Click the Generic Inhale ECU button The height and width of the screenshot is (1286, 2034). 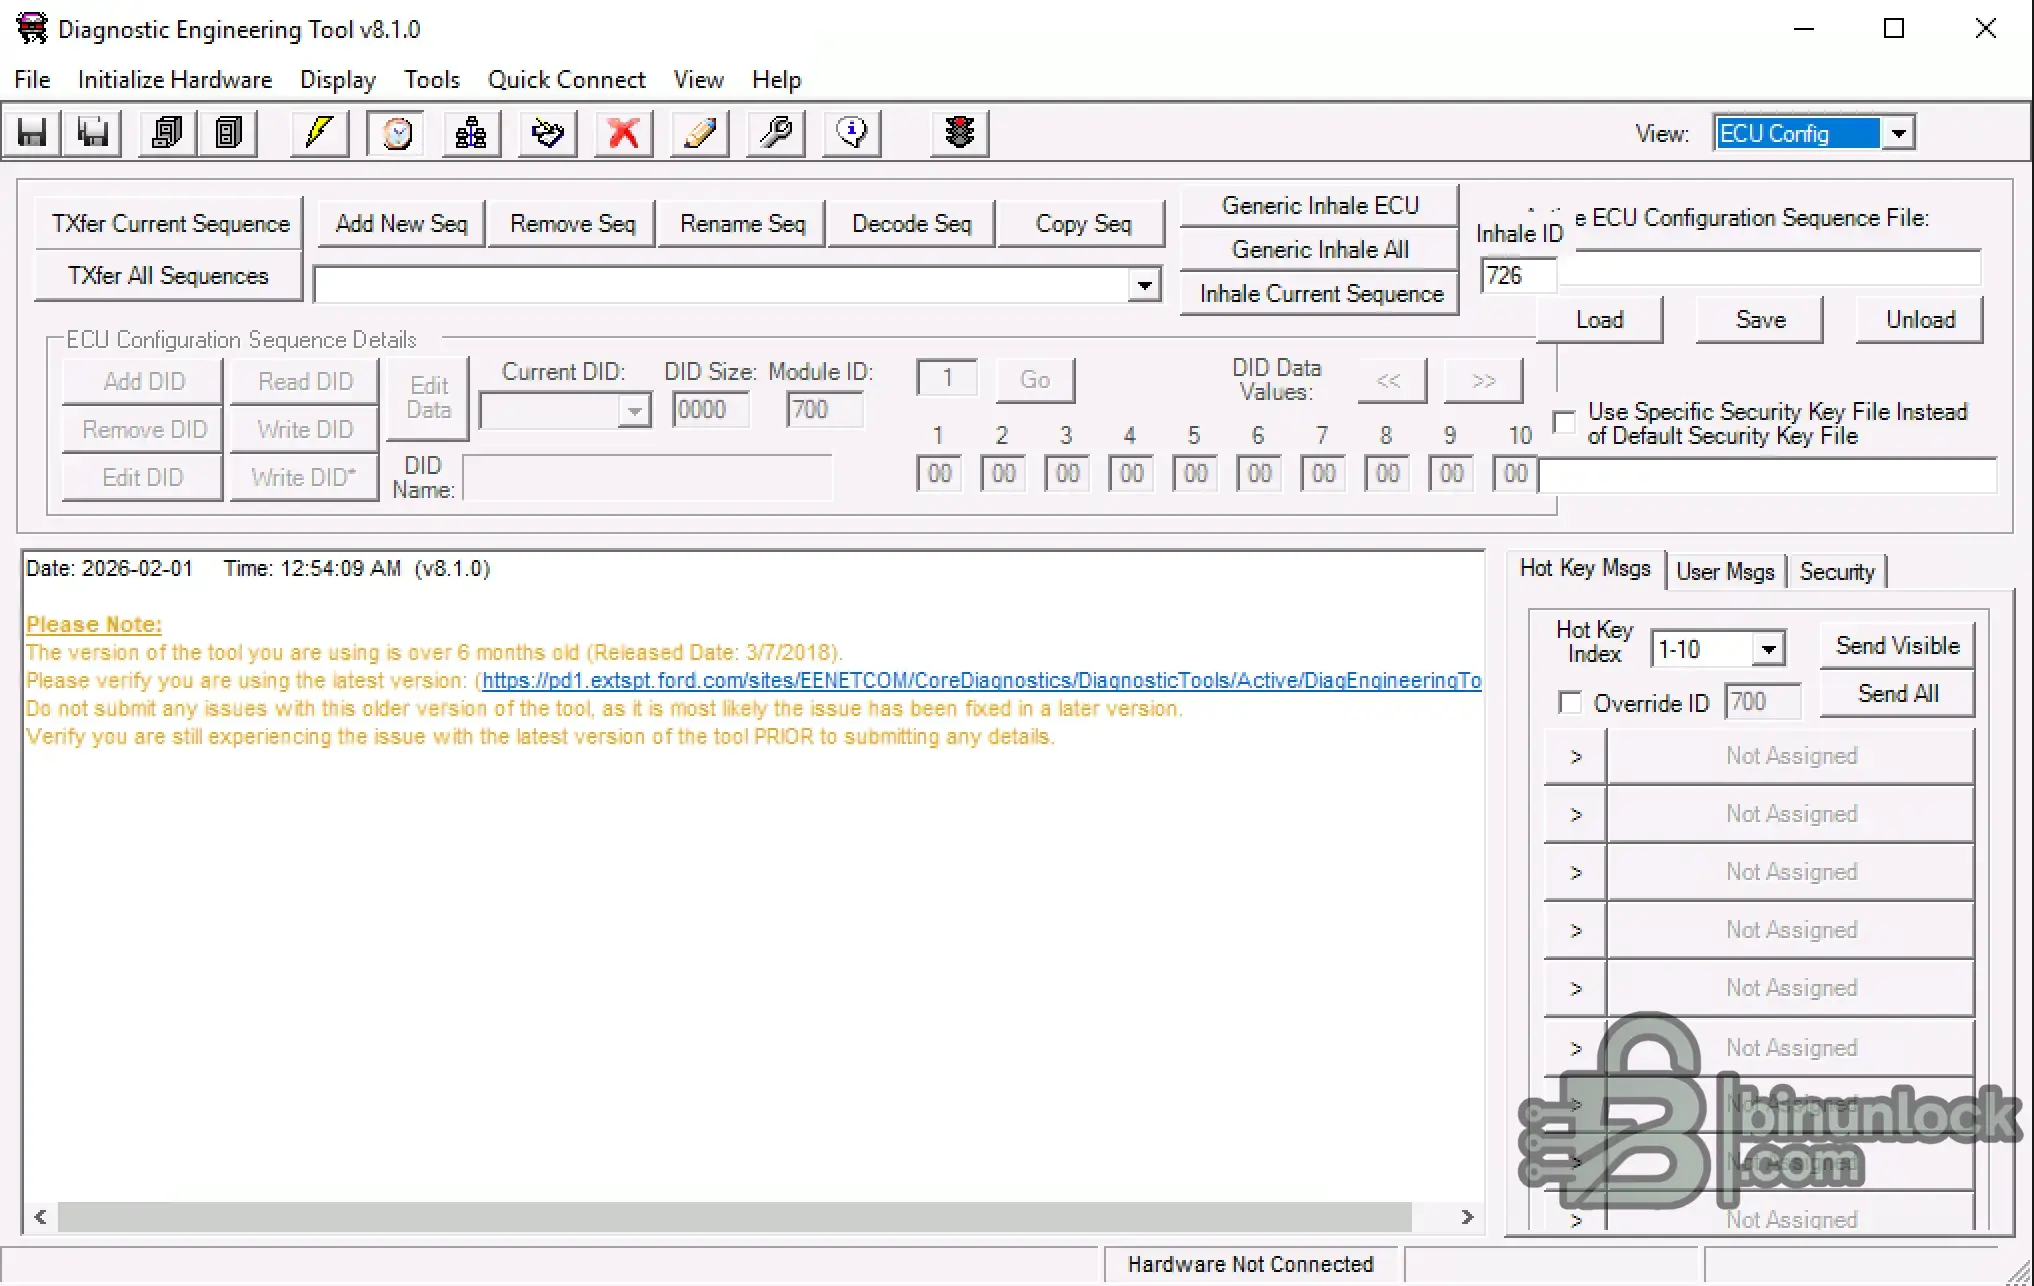coord(1319,206)
